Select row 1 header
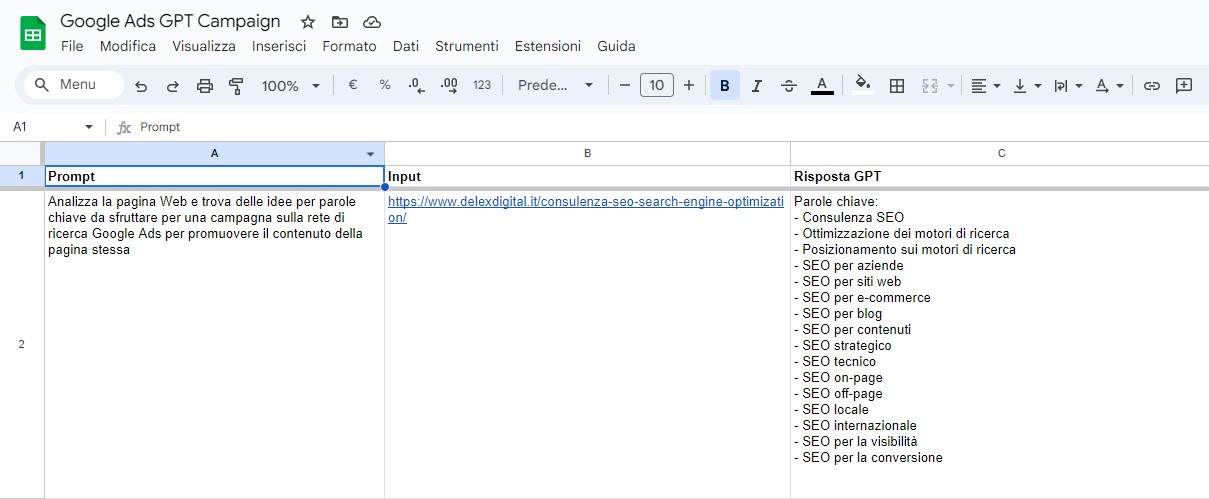This screenshot has width=1209, height=499. click(22, 176)
